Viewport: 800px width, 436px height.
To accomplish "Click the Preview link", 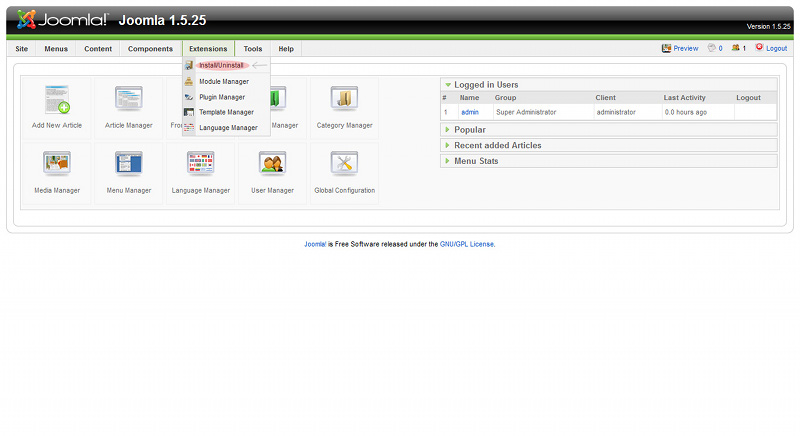I will click(686, 48).
